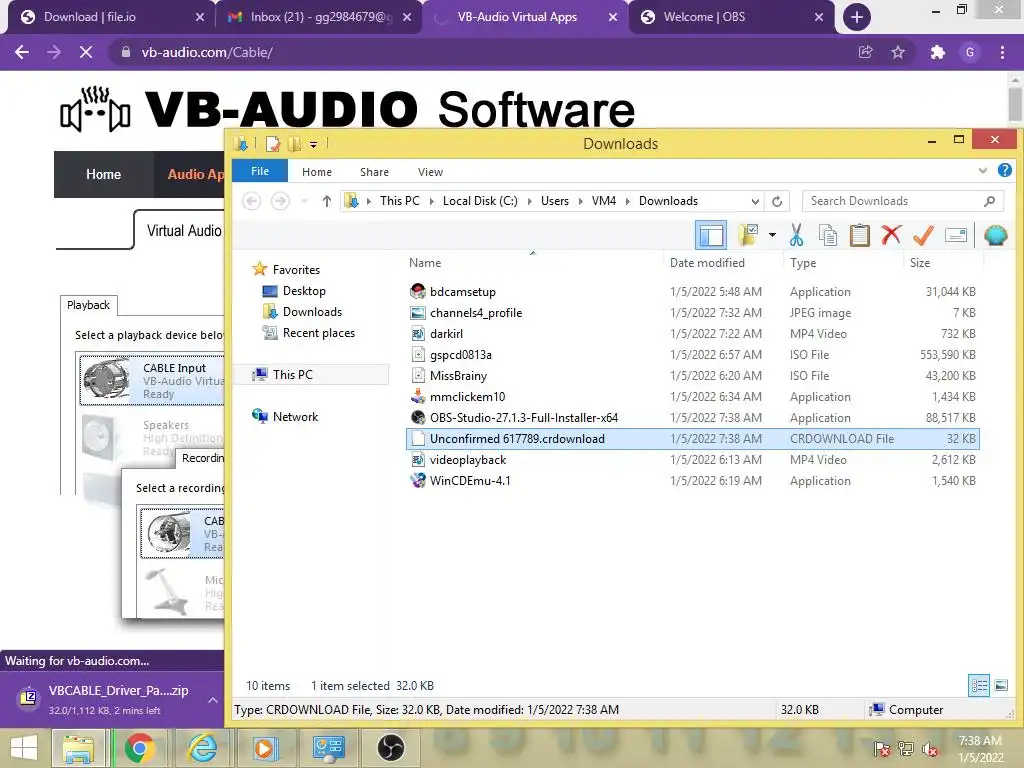Open the Windows Start button
This screenshot has height=768, width=1024.
coord(24,748)
